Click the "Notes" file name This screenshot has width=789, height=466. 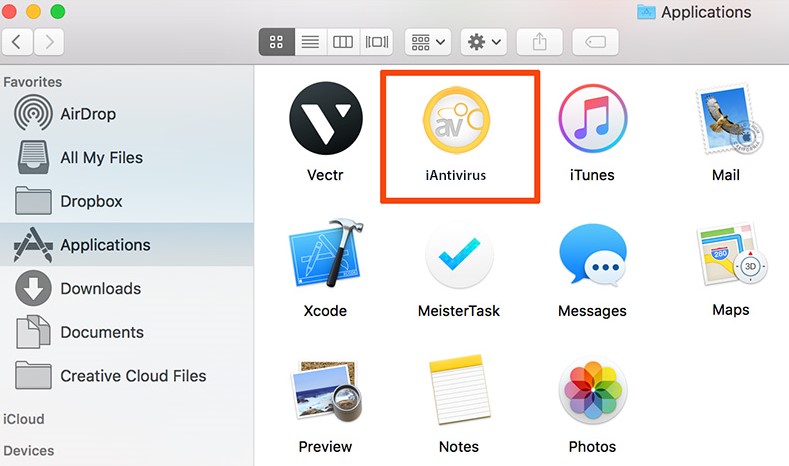pos(459,446)
